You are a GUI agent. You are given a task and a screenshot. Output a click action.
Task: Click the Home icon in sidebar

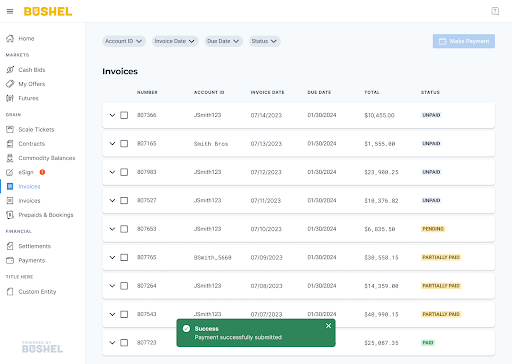pos(10,38)
